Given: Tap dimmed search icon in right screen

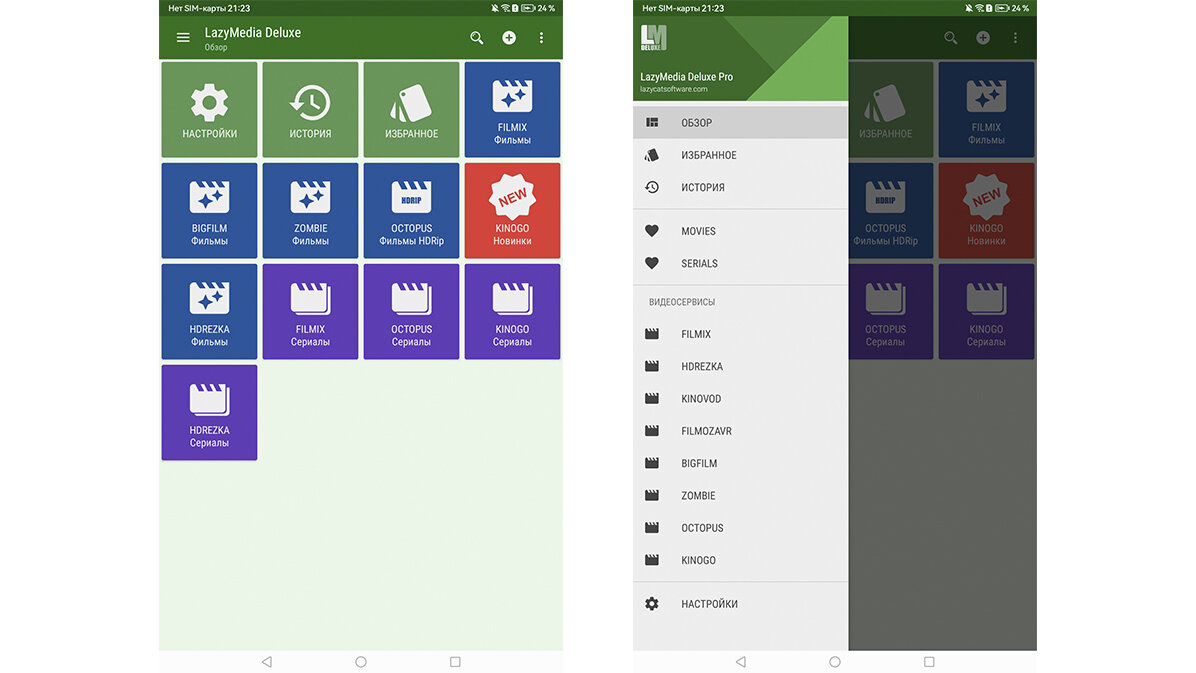Looking at the screenshot, I should click(x=950, y=37).
